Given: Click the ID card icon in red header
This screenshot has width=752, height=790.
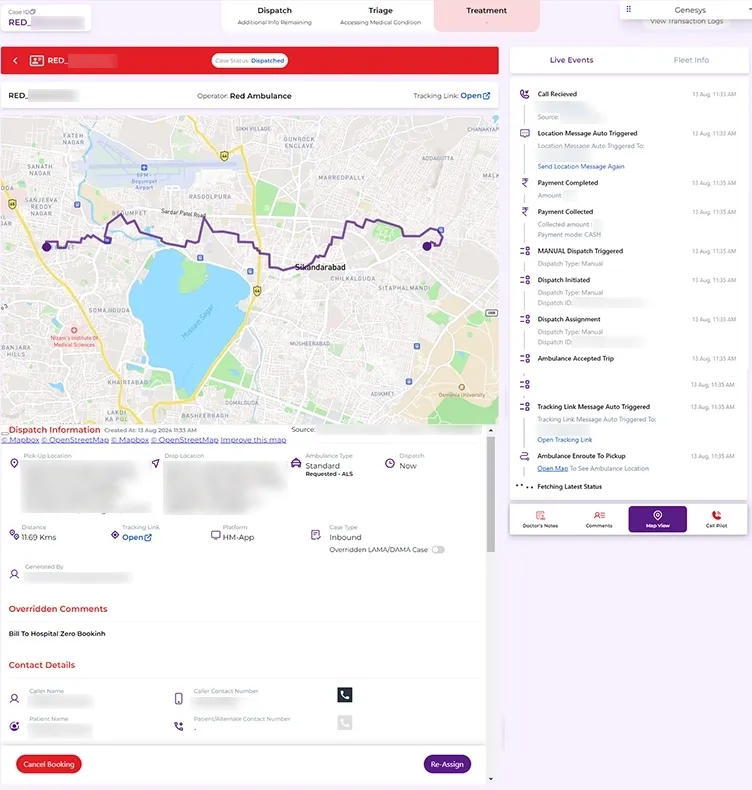Looking at the screenshot, I should pyautogui.click(x=37, y=60).
